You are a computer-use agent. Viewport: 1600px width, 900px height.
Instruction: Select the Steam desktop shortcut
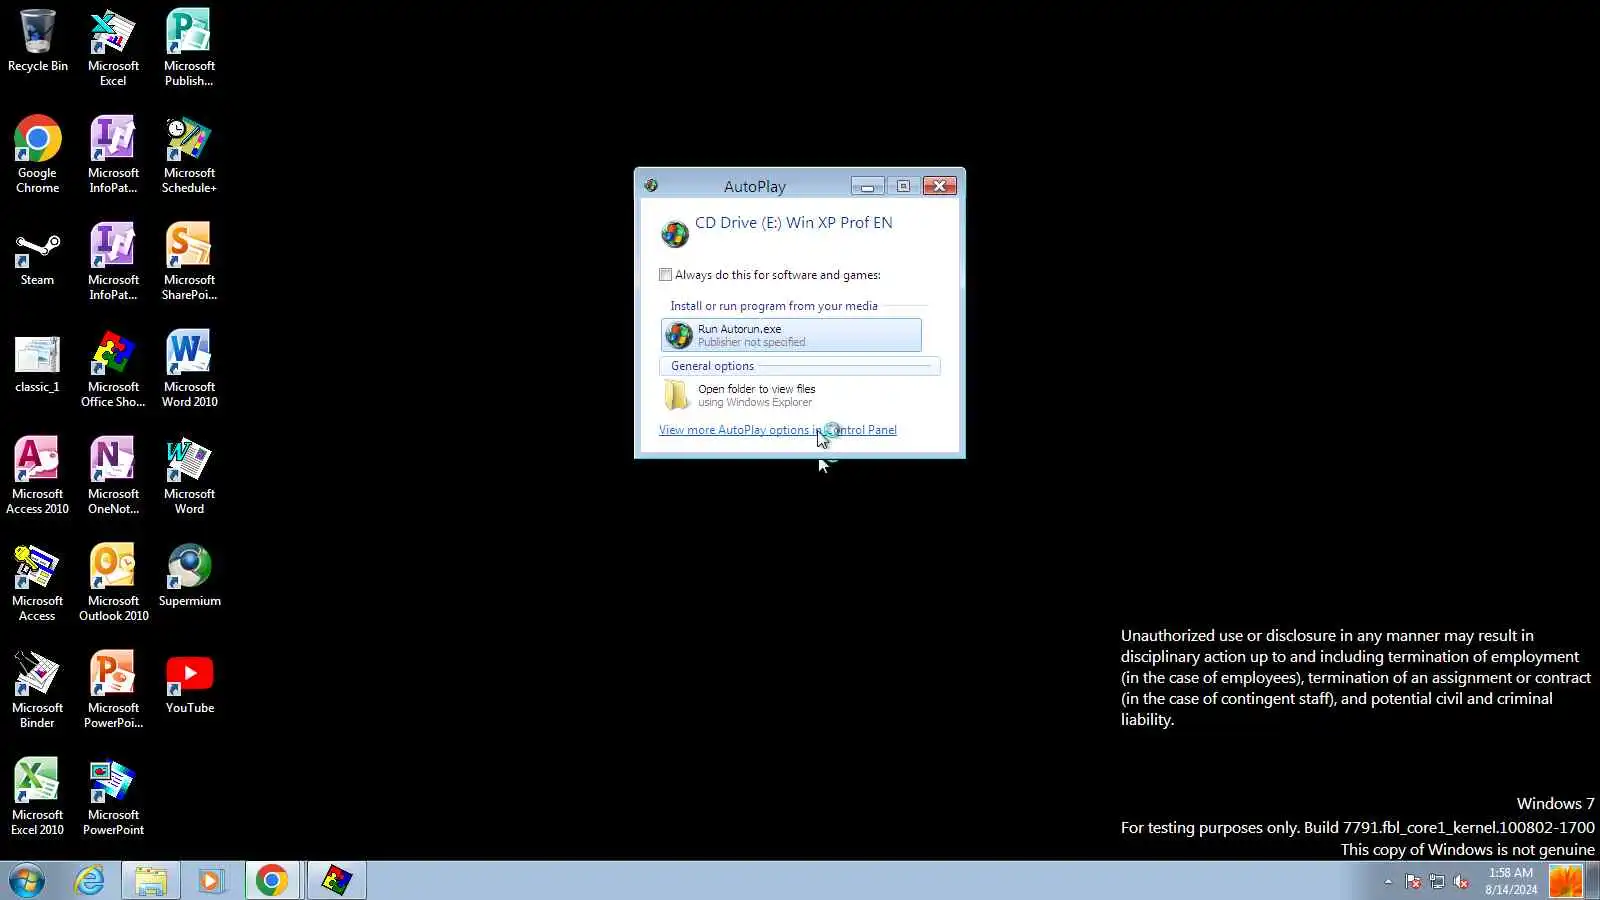pos(37,258)
